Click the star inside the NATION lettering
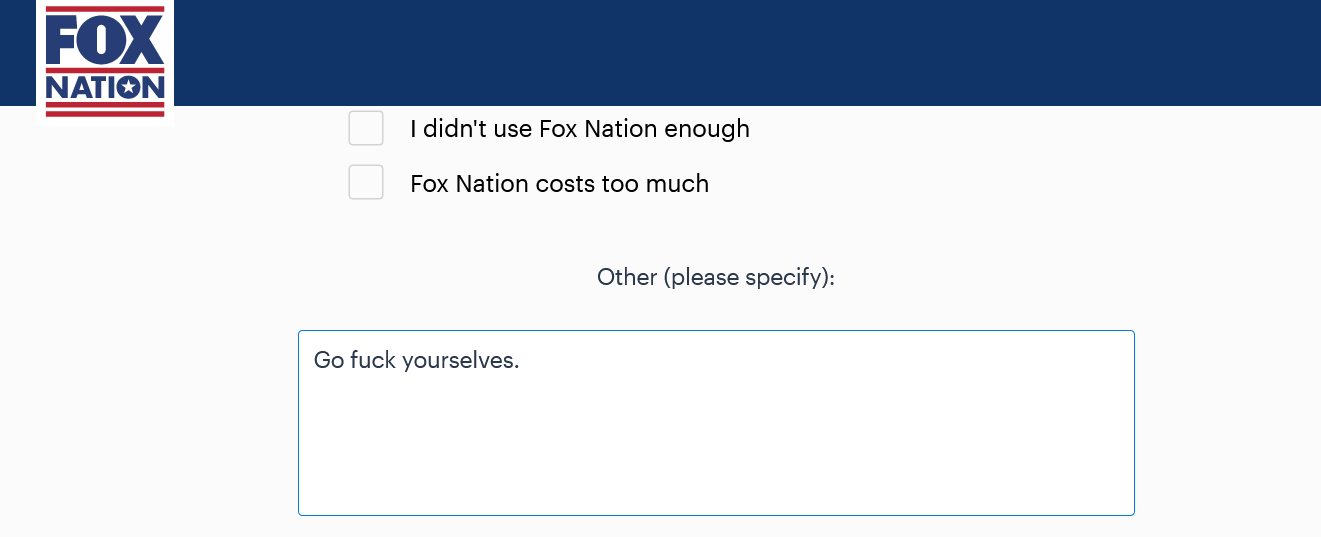 129,87
